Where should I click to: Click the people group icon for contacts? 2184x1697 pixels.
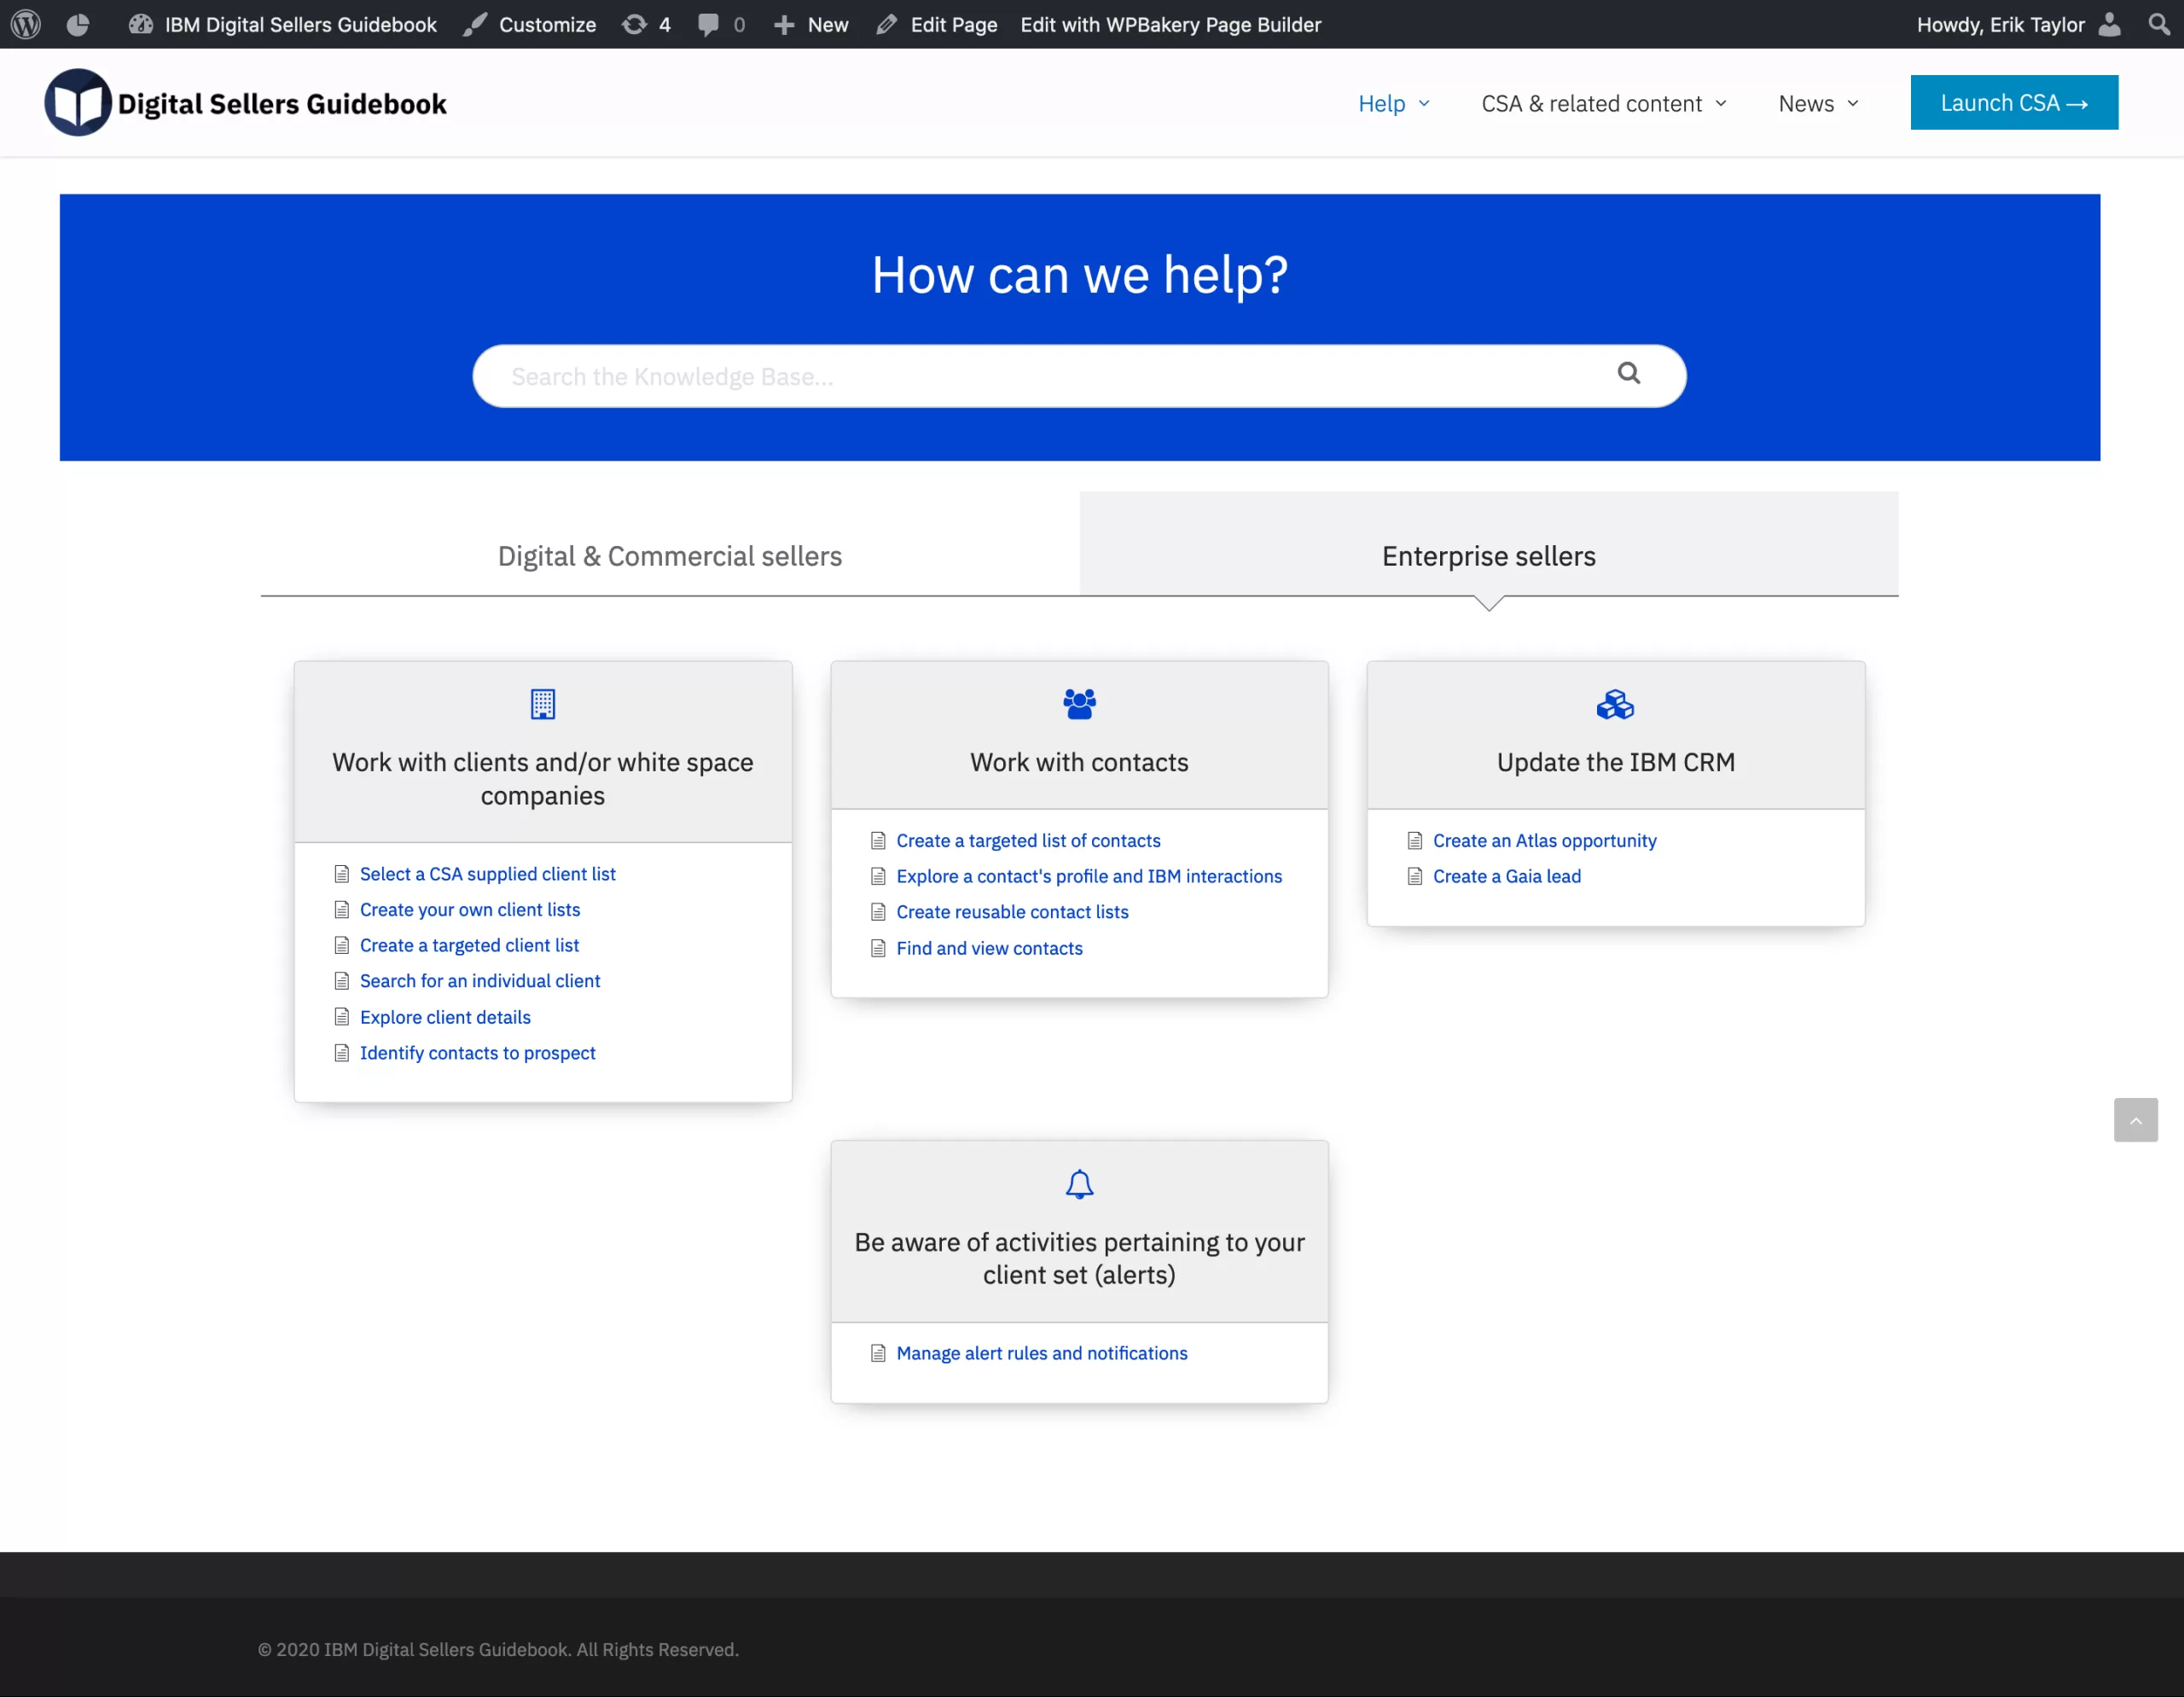tap(1079, 704)
